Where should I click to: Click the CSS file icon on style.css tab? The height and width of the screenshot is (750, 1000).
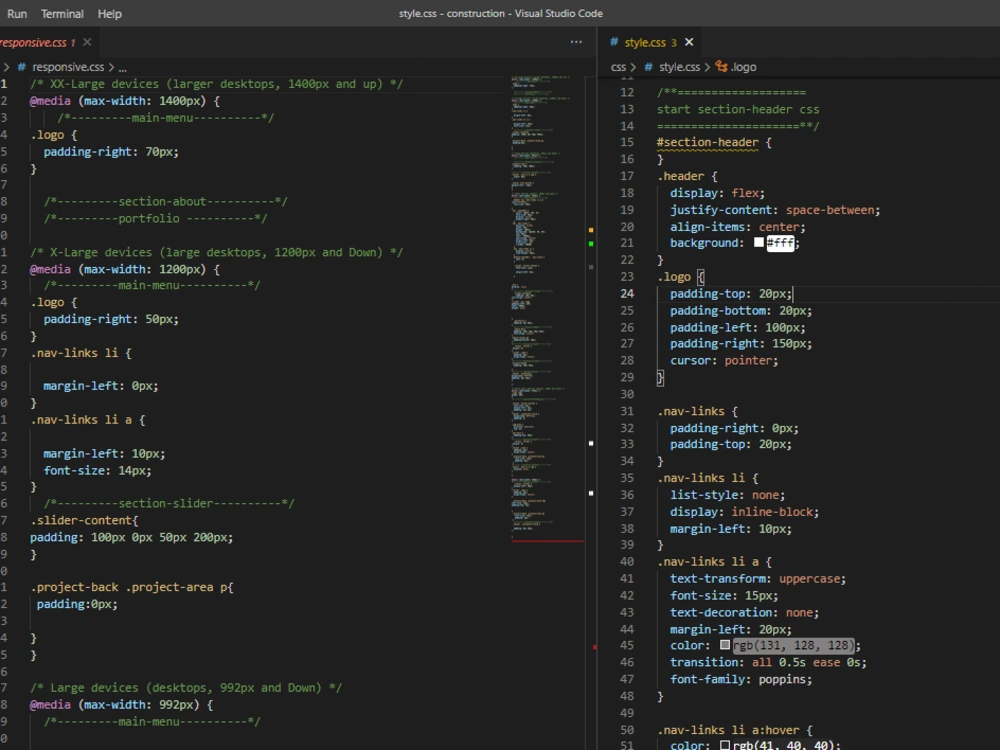(x=614, y=42)
